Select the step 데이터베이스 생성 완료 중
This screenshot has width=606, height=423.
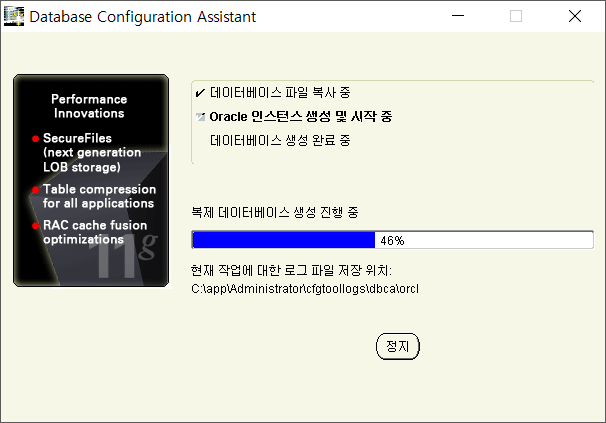click(x=280, y=140)
